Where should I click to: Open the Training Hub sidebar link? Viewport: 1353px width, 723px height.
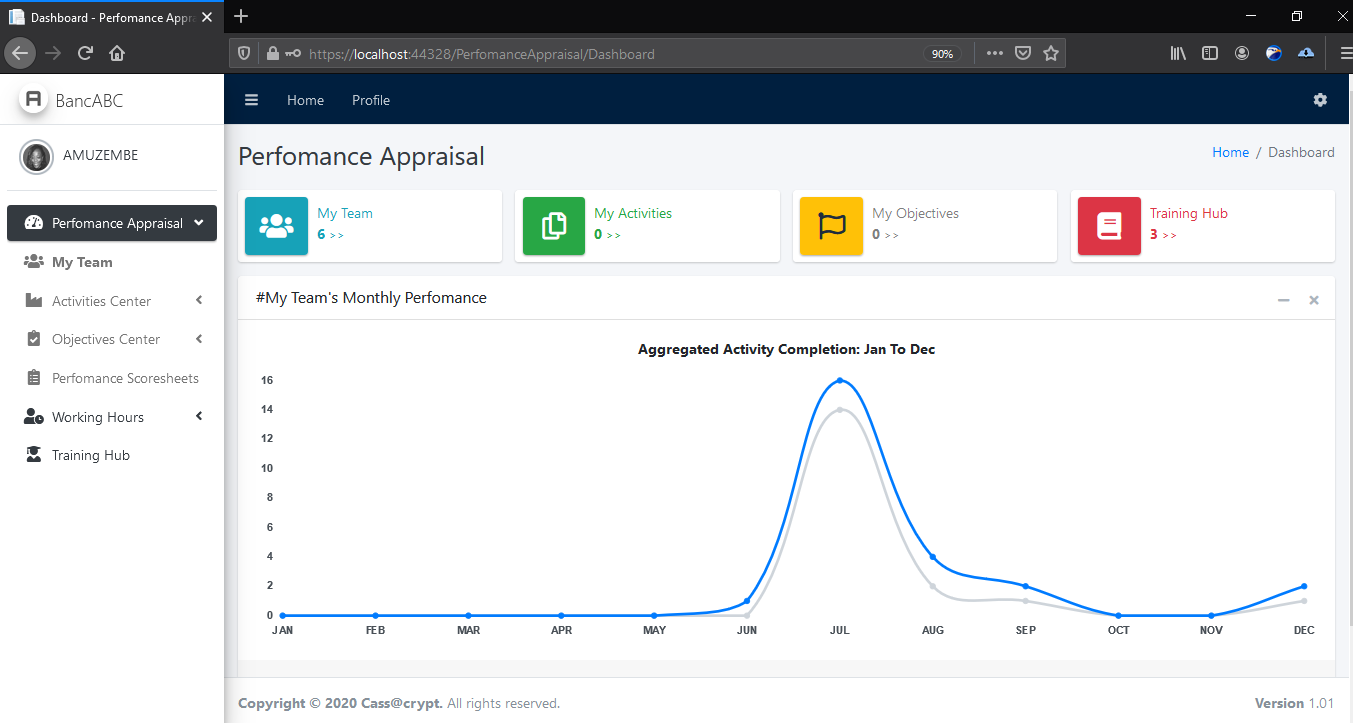[91, 455]
